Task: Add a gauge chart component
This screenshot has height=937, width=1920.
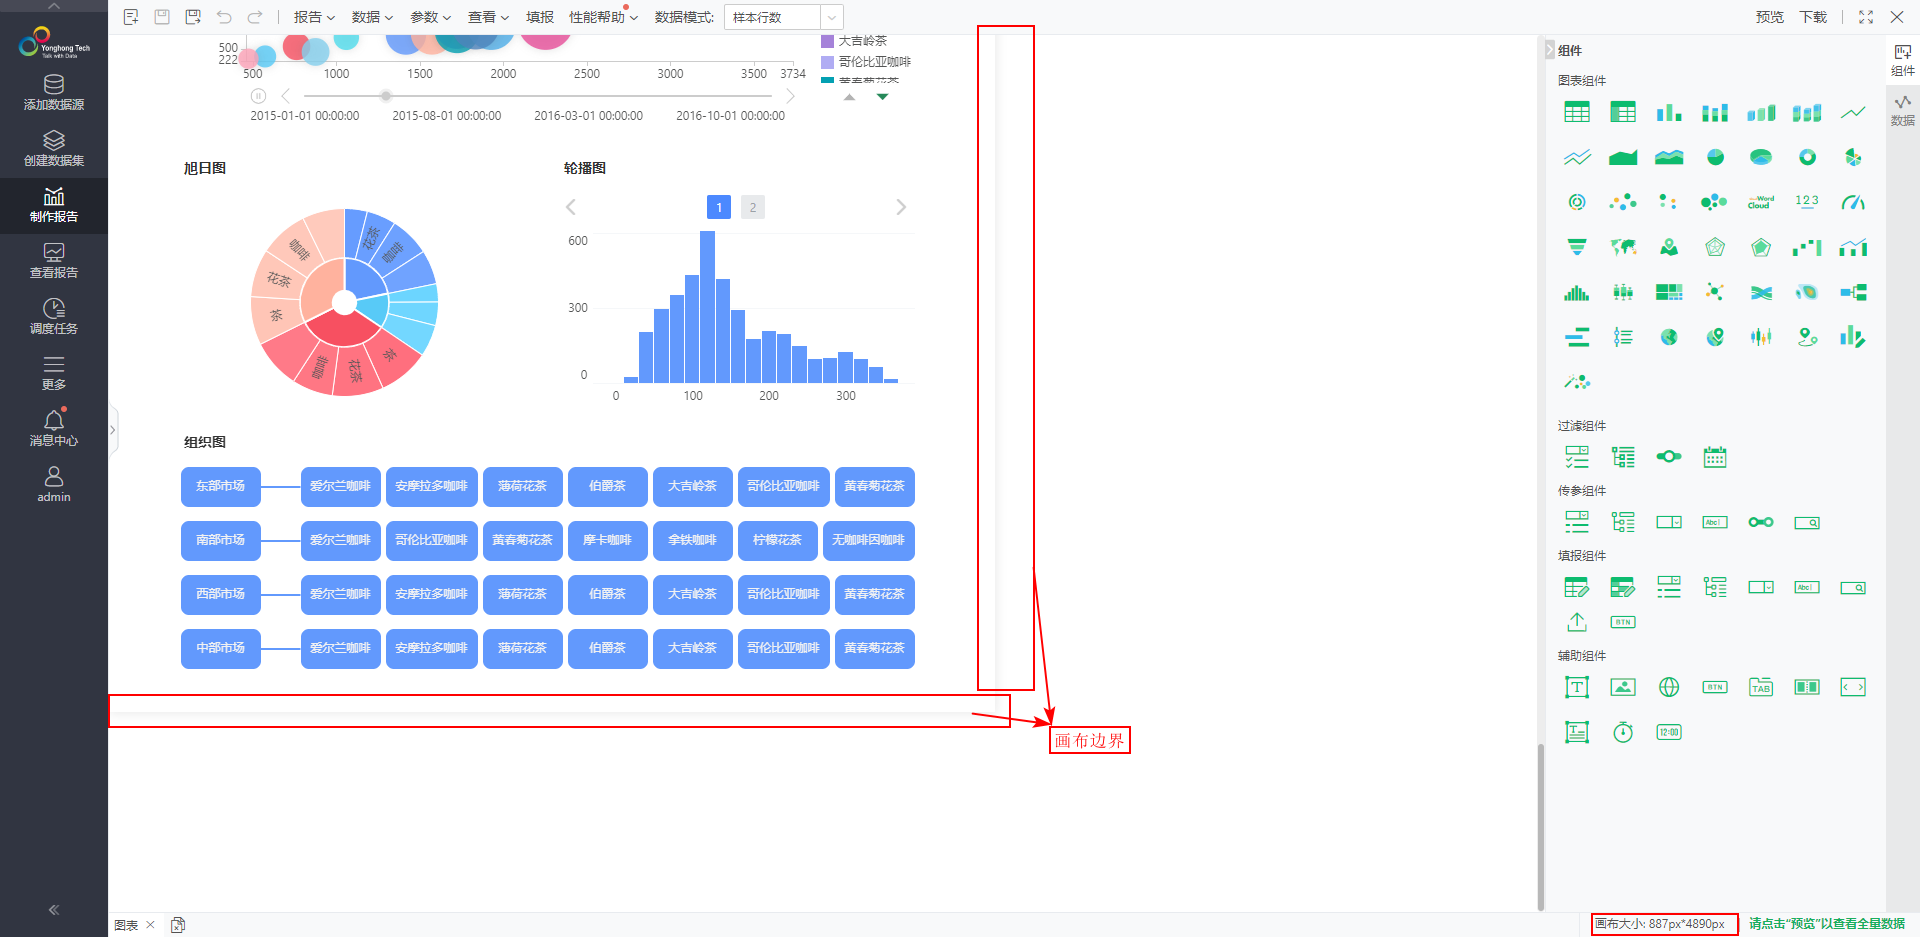Action: pos(1853,202)
